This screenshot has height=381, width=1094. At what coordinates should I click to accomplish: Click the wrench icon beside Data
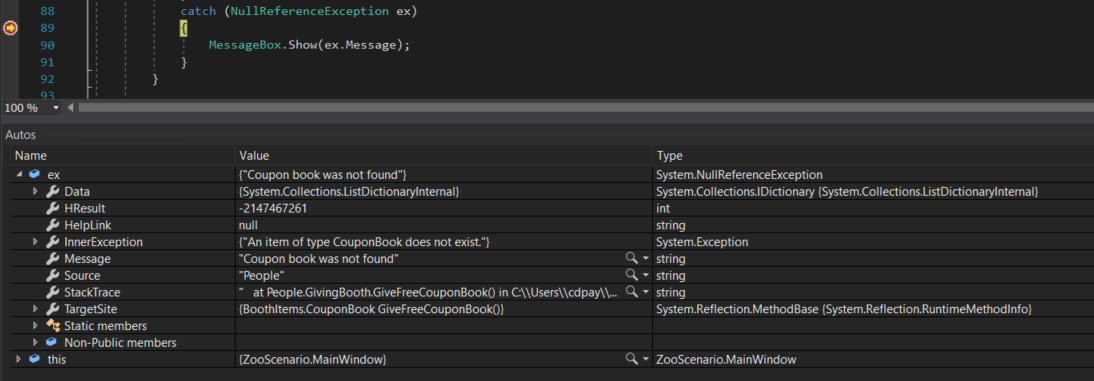[x=52, y=191]
